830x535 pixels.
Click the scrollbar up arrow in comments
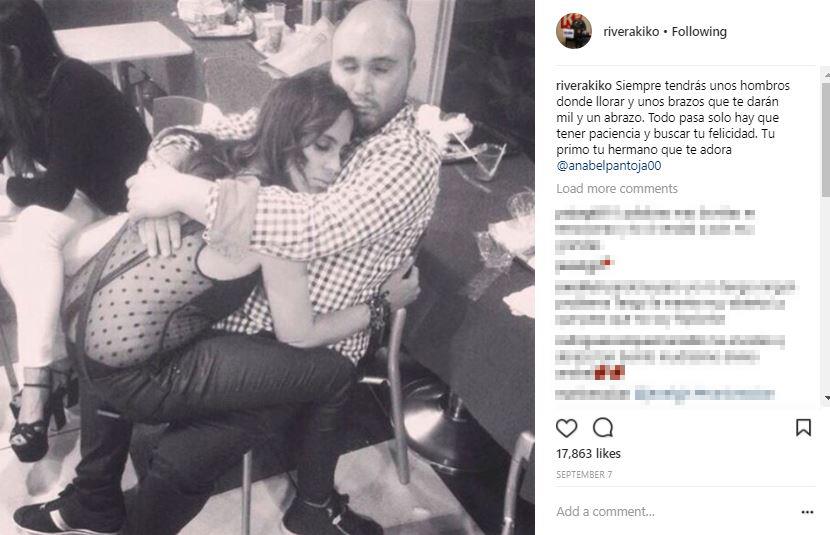tap(826, 76)
